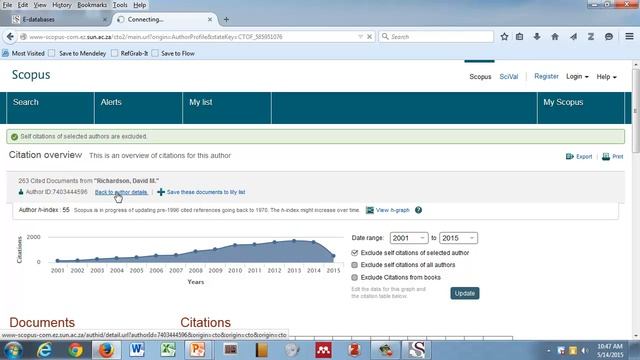Expand the Help dropdown menu
Viewport: 640px width, 360px height.
606,76
